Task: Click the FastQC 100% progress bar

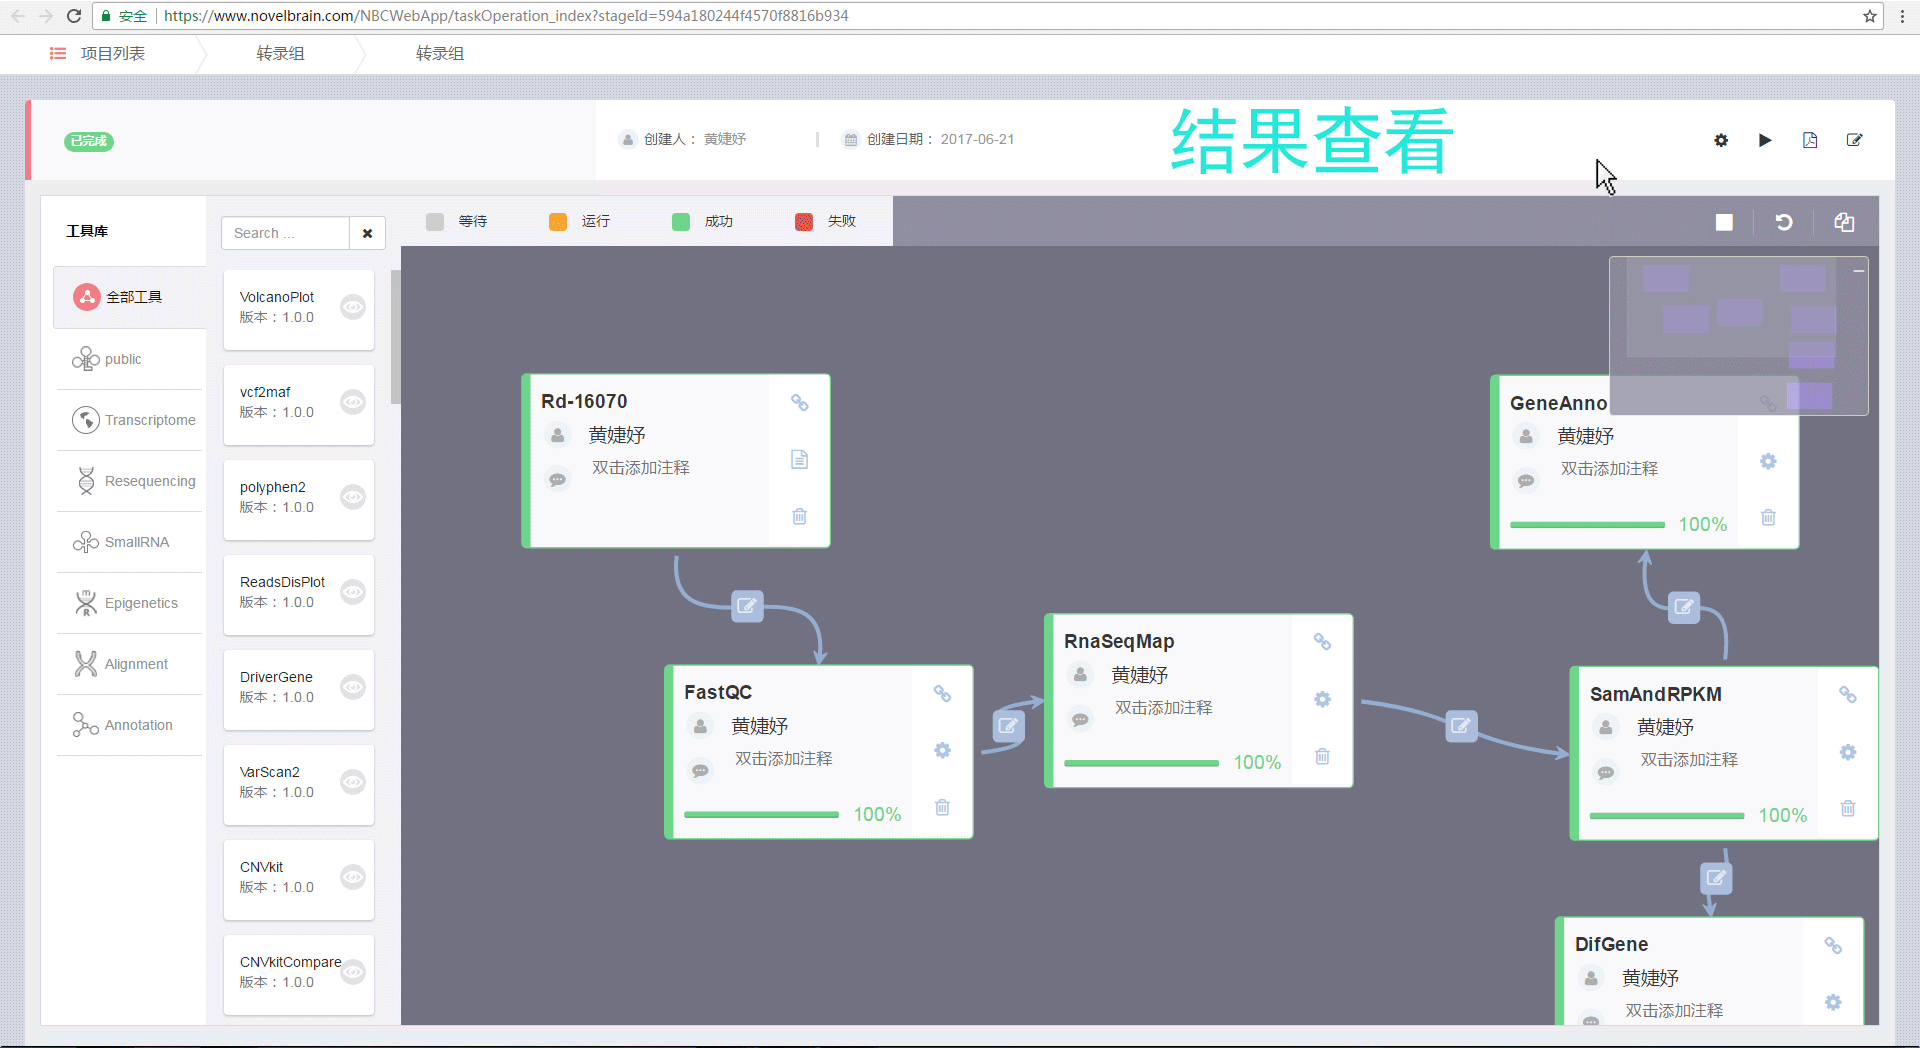Action: click(761, 815)
